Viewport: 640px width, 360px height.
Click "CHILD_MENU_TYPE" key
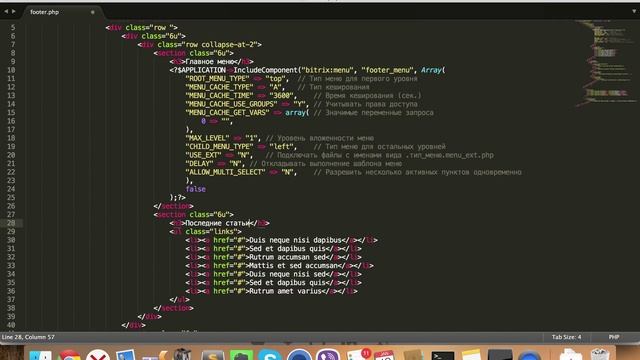point(220,147)
